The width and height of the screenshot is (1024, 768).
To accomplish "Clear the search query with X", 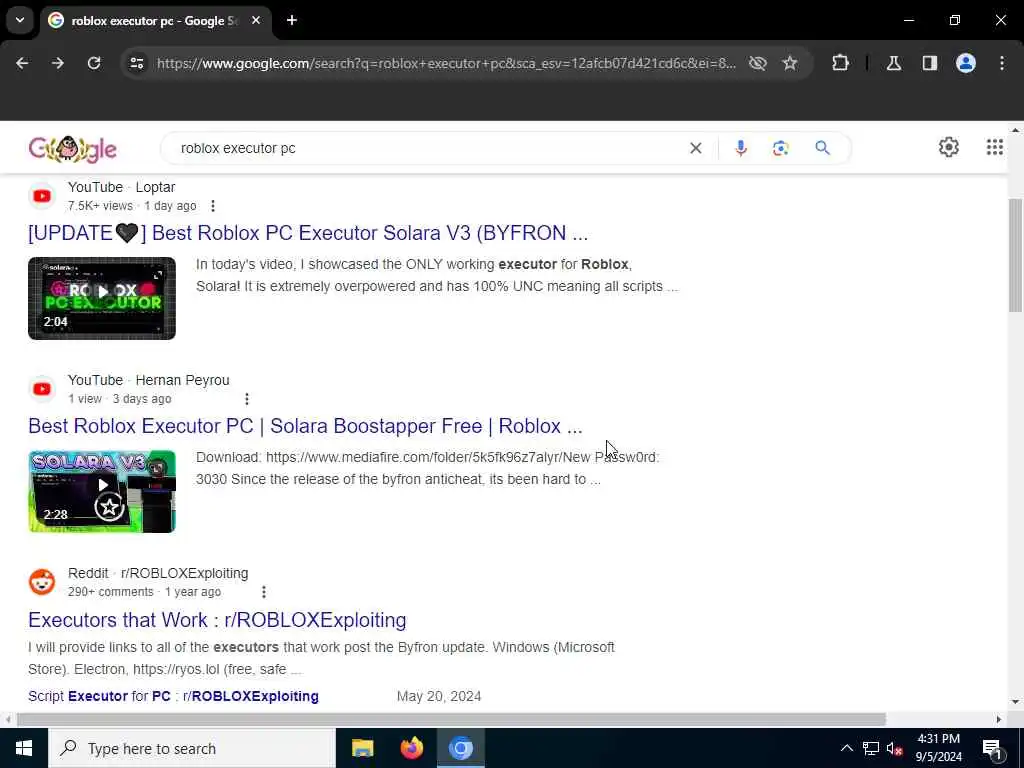I will coord(696,148).
